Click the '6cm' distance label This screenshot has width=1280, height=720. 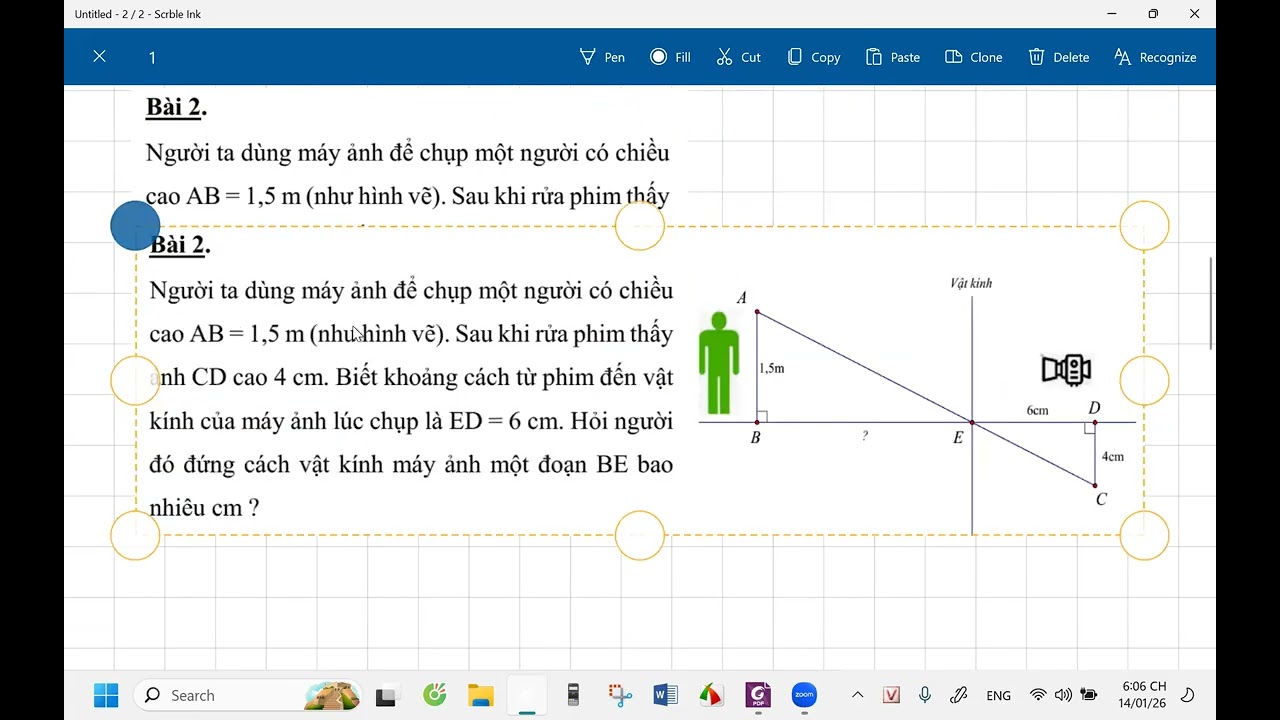[x=1037, y=410]
